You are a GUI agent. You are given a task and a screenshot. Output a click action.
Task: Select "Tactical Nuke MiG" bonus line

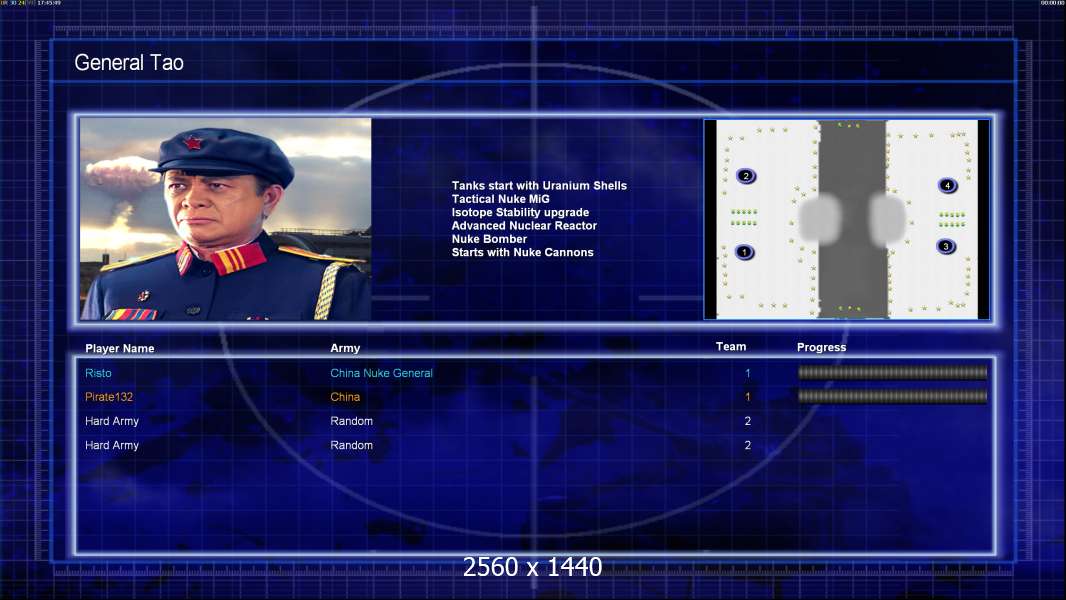500,199
